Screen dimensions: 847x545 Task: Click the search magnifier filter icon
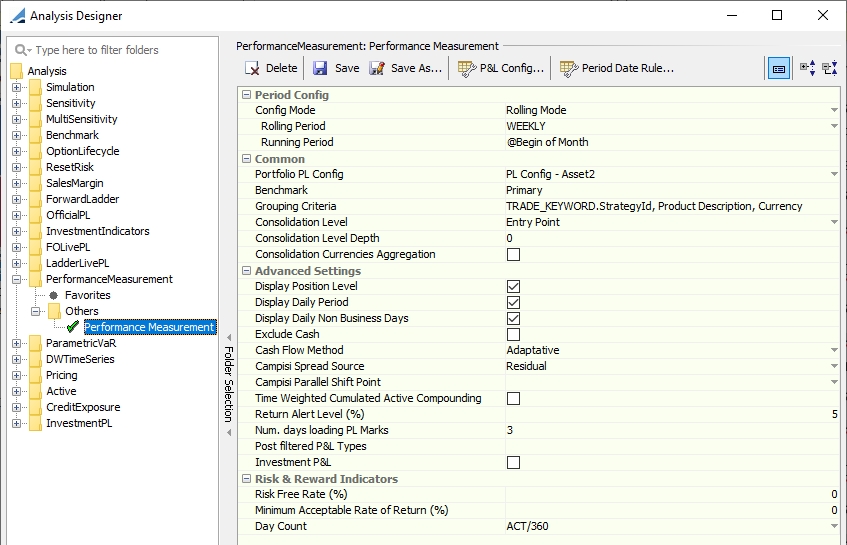coord(23,50)
